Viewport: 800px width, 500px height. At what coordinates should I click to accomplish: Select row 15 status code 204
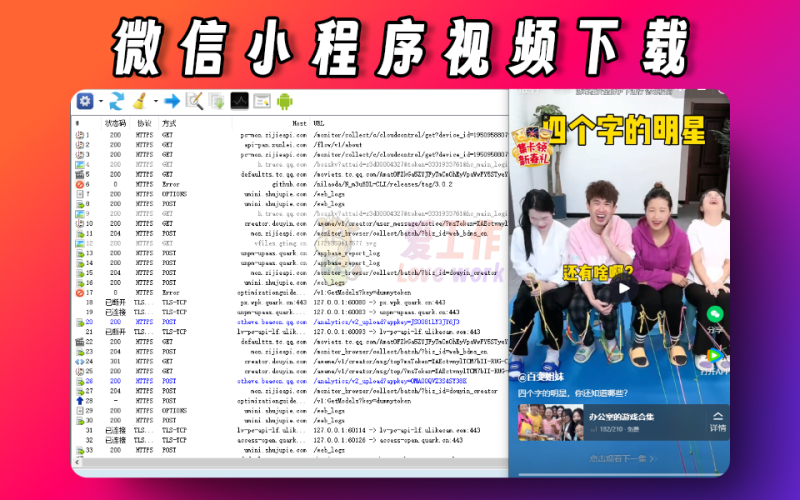pos(115,273)
